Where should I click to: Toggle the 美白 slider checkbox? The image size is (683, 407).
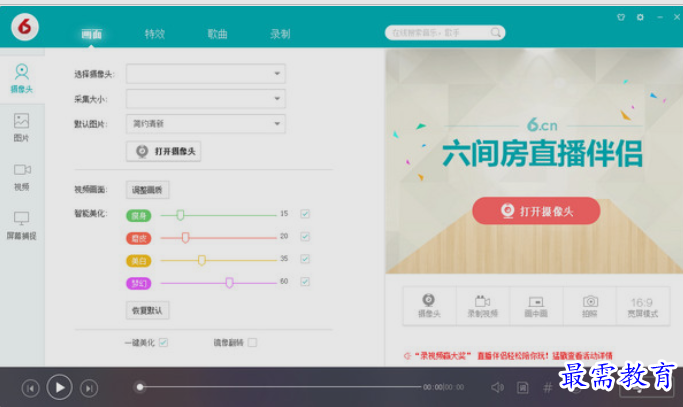[305, 259]
